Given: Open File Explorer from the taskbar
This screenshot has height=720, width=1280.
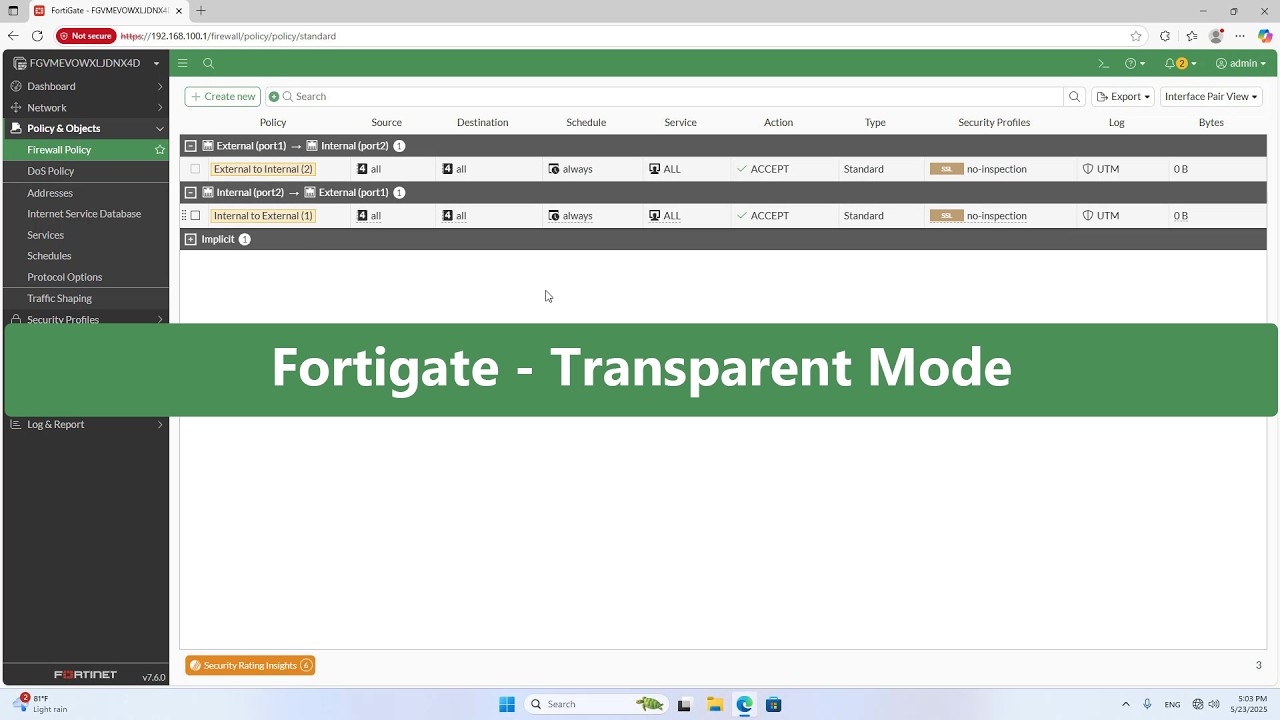Looking at the screenshot, I should pyautogui.click(x=714, y=704).
